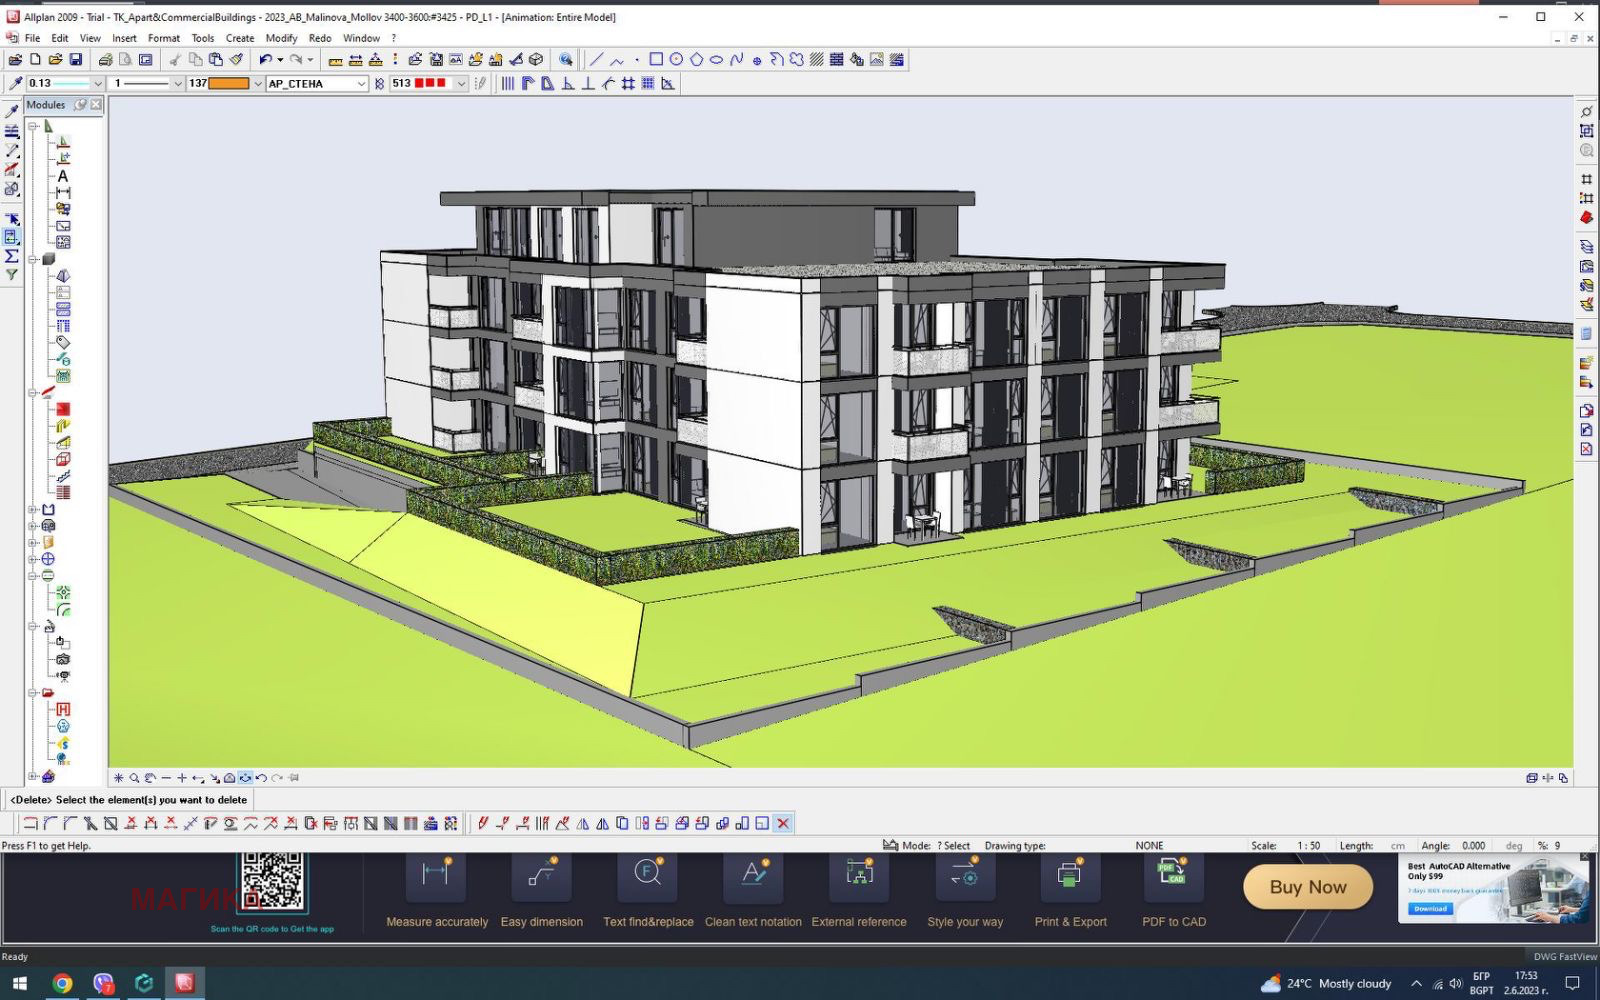Click the zoom magnifier in the viewport toolbar
Image resolution: width=1600 pixels, height=1000 pixels.
tap(134, 778)
